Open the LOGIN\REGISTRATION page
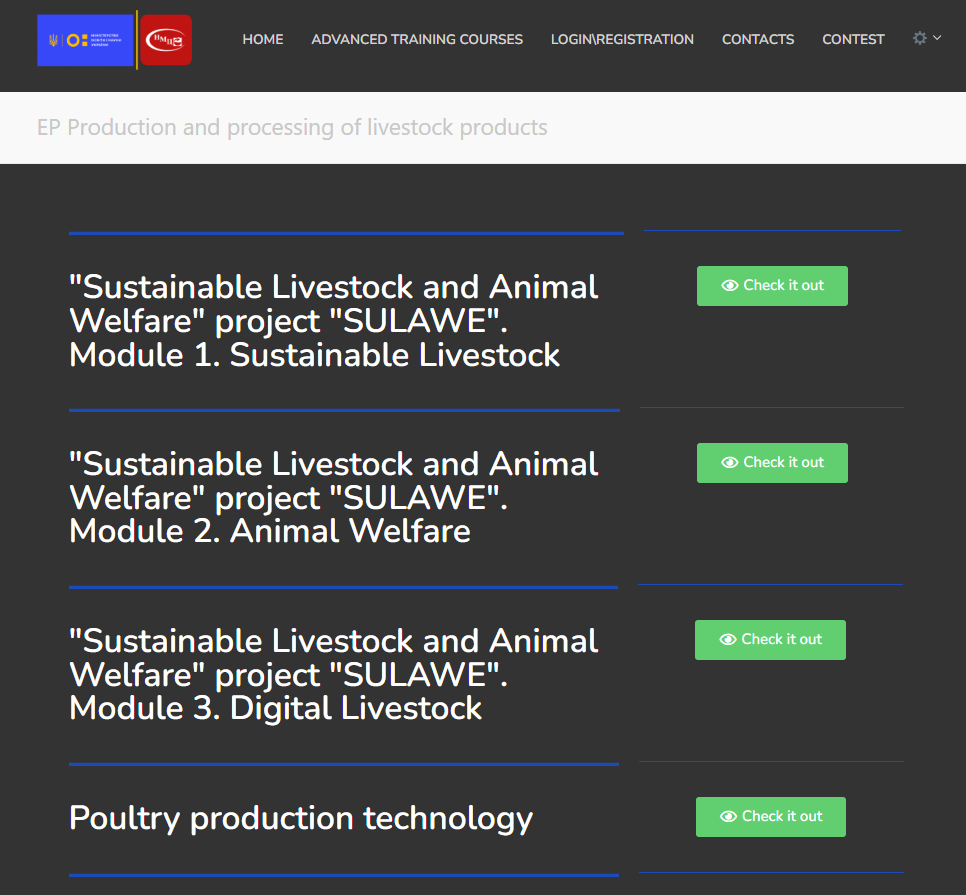 click(x=622, y=40)
